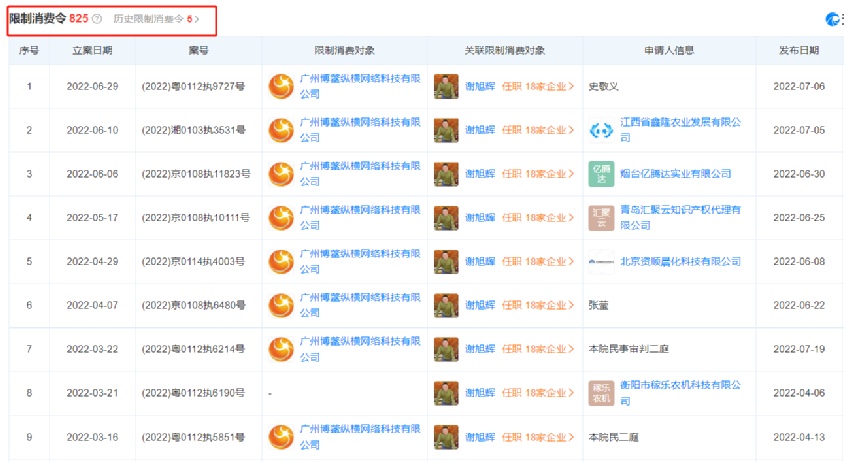Expand 任职 18家企业 in row 2
The height and width of the screenshot is (462, 844).
(x=538, y=130)
